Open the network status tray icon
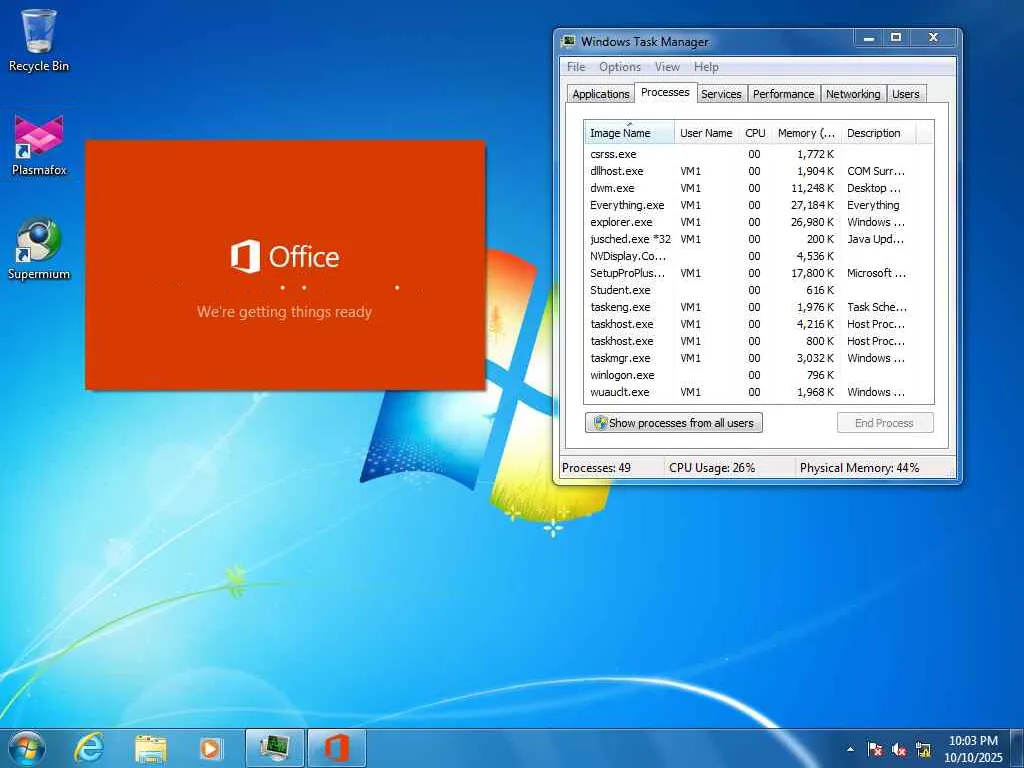 click(x=923, y=749)
